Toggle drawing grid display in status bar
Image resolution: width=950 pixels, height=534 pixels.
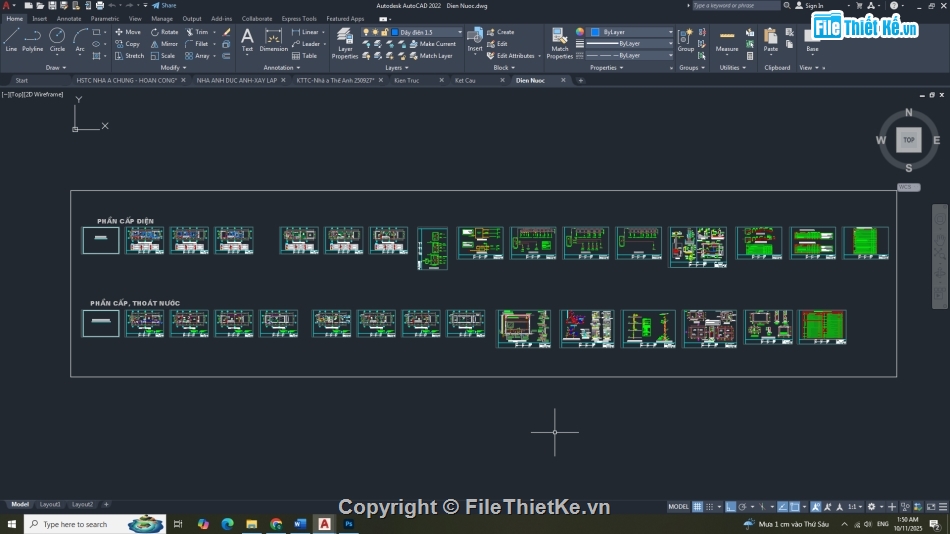pyautogui.click(x=698, y=507)
